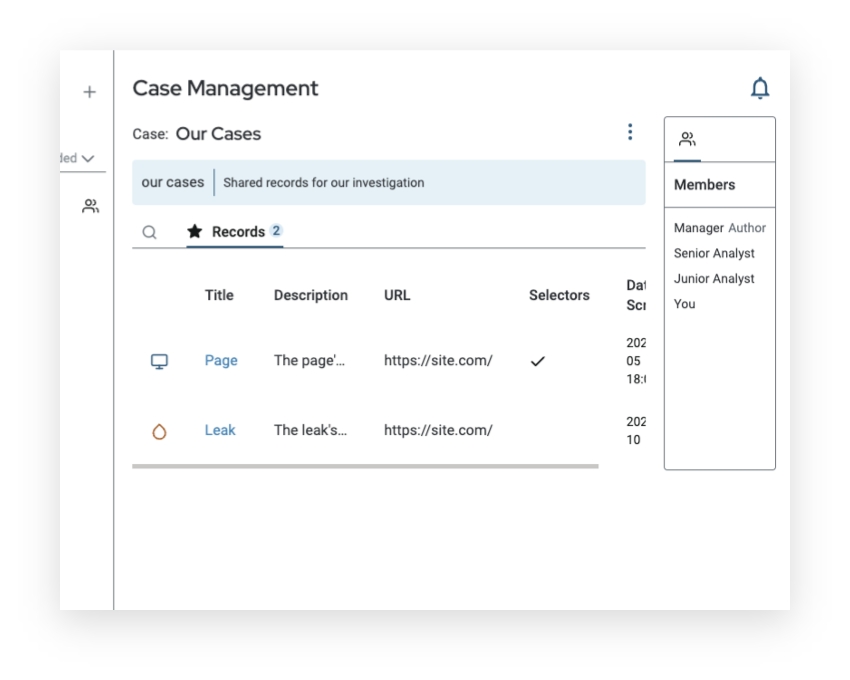
Task: Click the Title column header
Action: tap(219, 295)
